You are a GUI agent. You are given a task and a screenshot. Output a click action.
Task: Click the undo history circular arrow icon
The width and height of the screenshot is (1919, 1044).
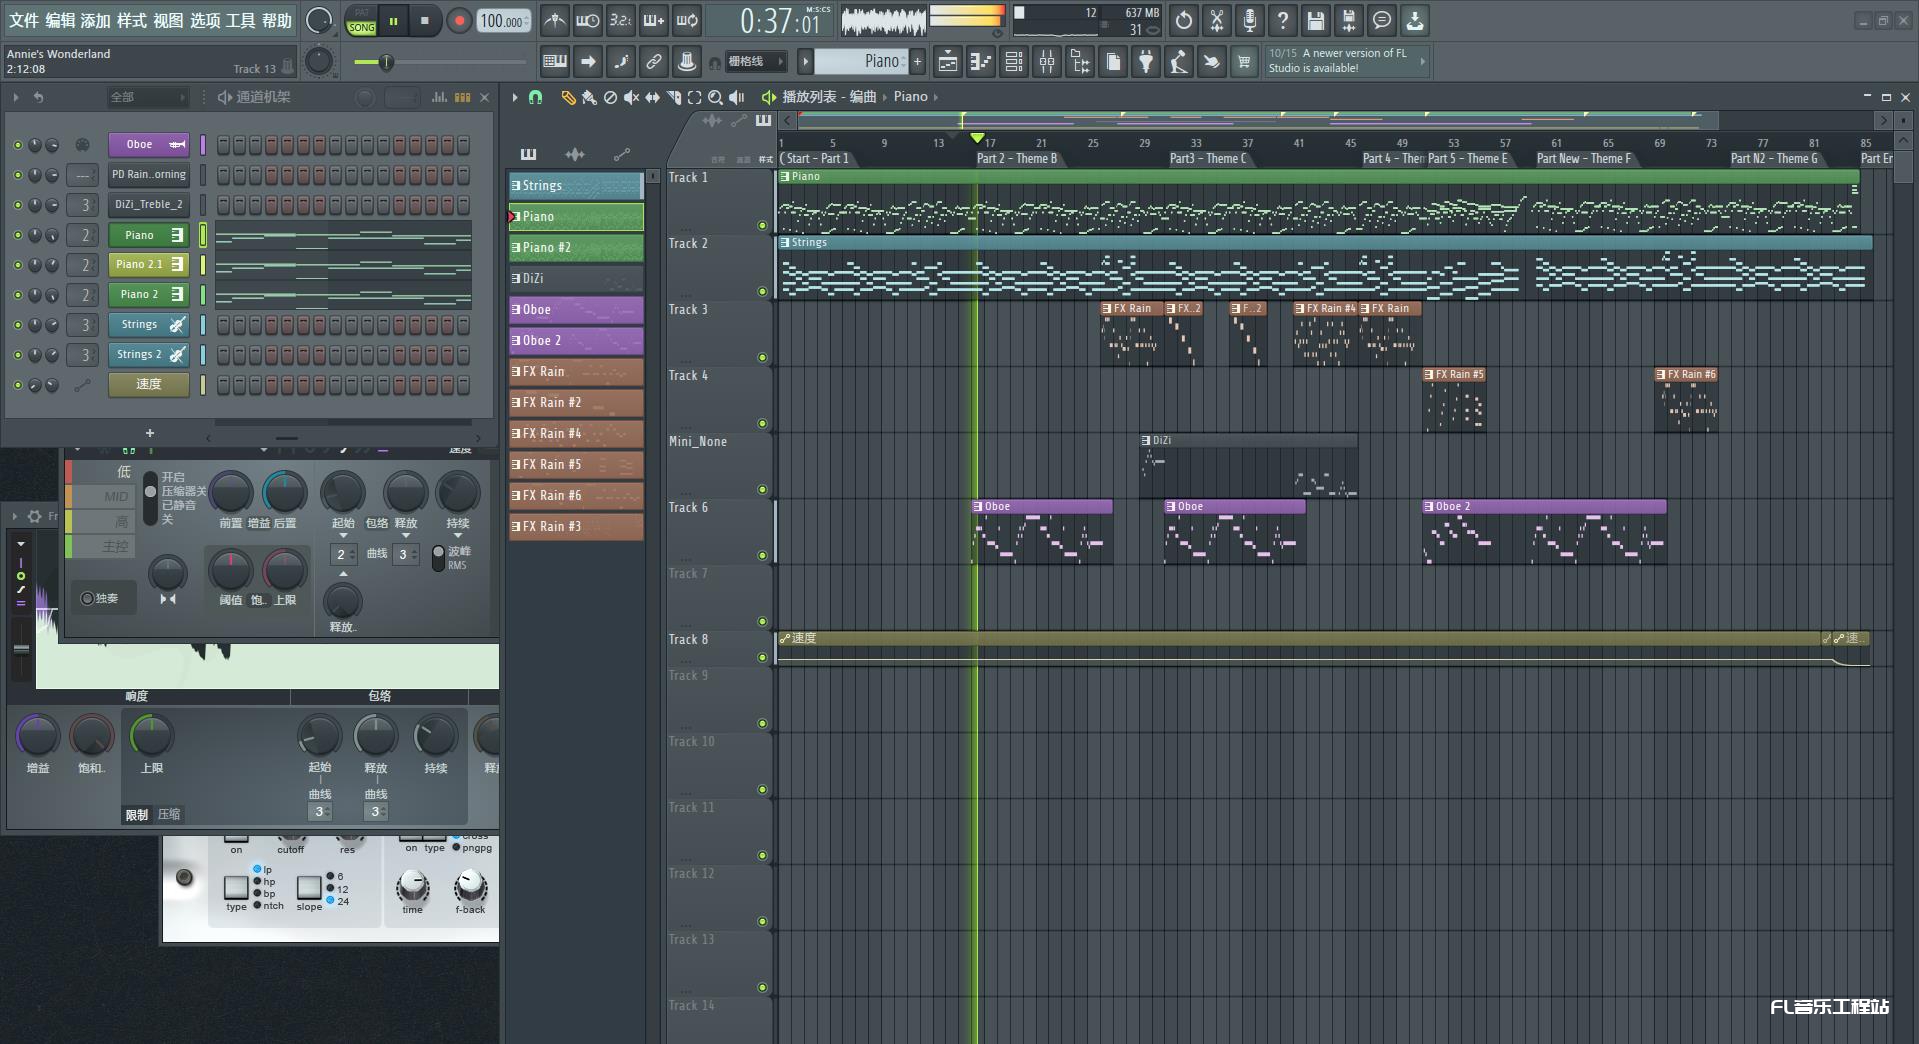point(1184,20)
